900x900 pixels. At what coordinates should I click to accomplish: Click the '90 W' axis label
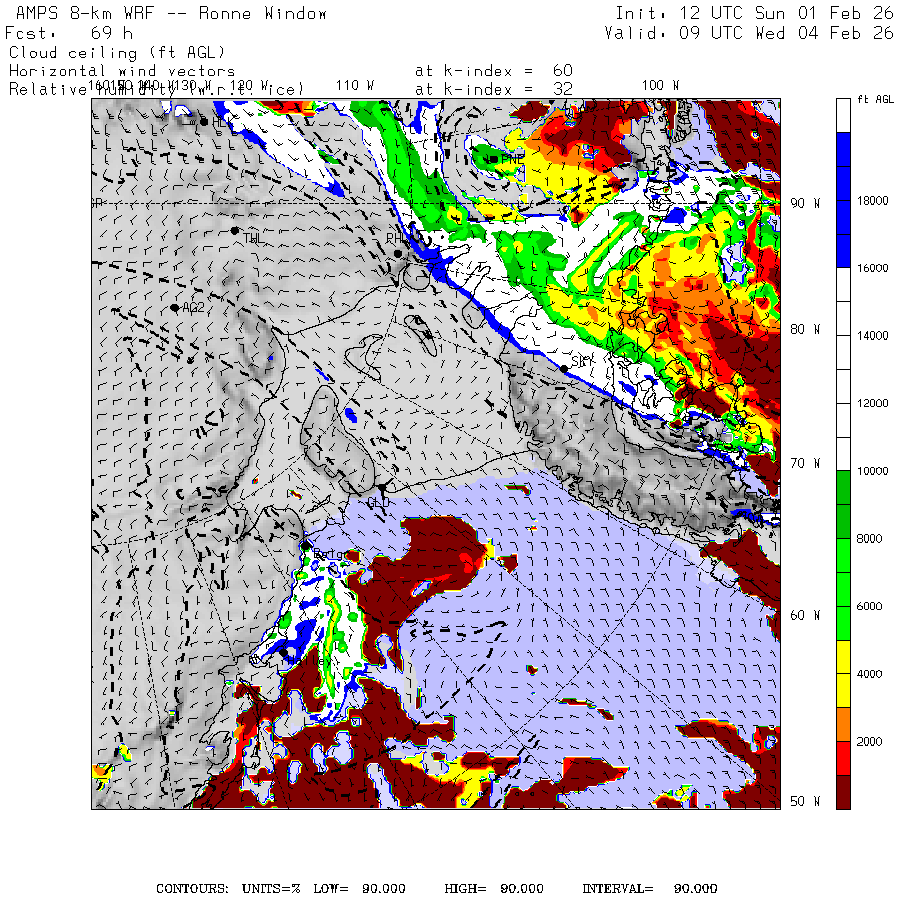805,203
